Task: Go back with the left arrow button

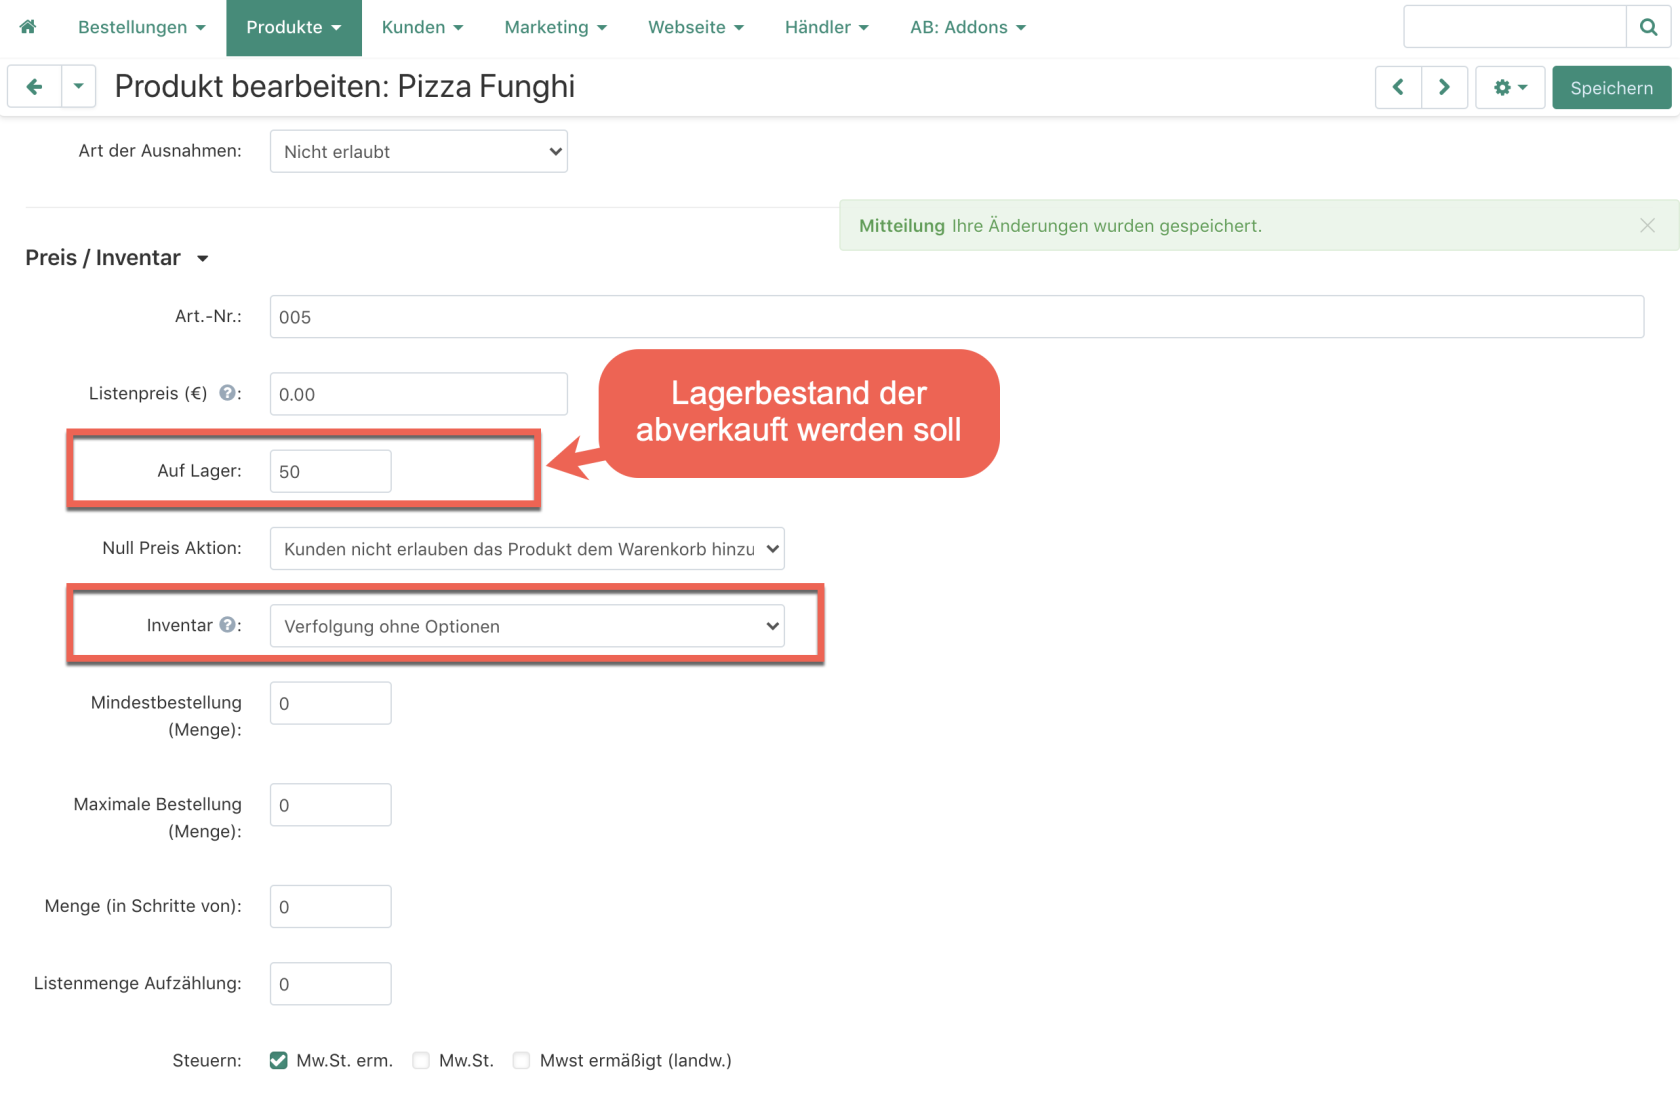Action: click(34, 87)
